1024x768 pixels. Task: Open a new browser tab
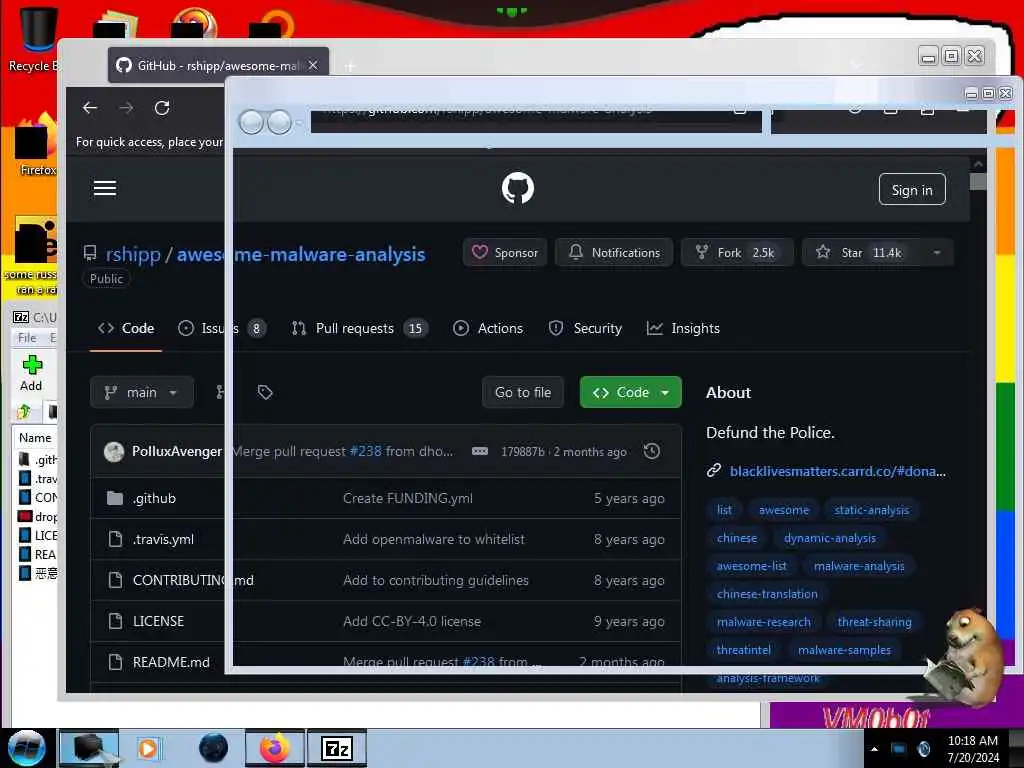coord(349,66)
